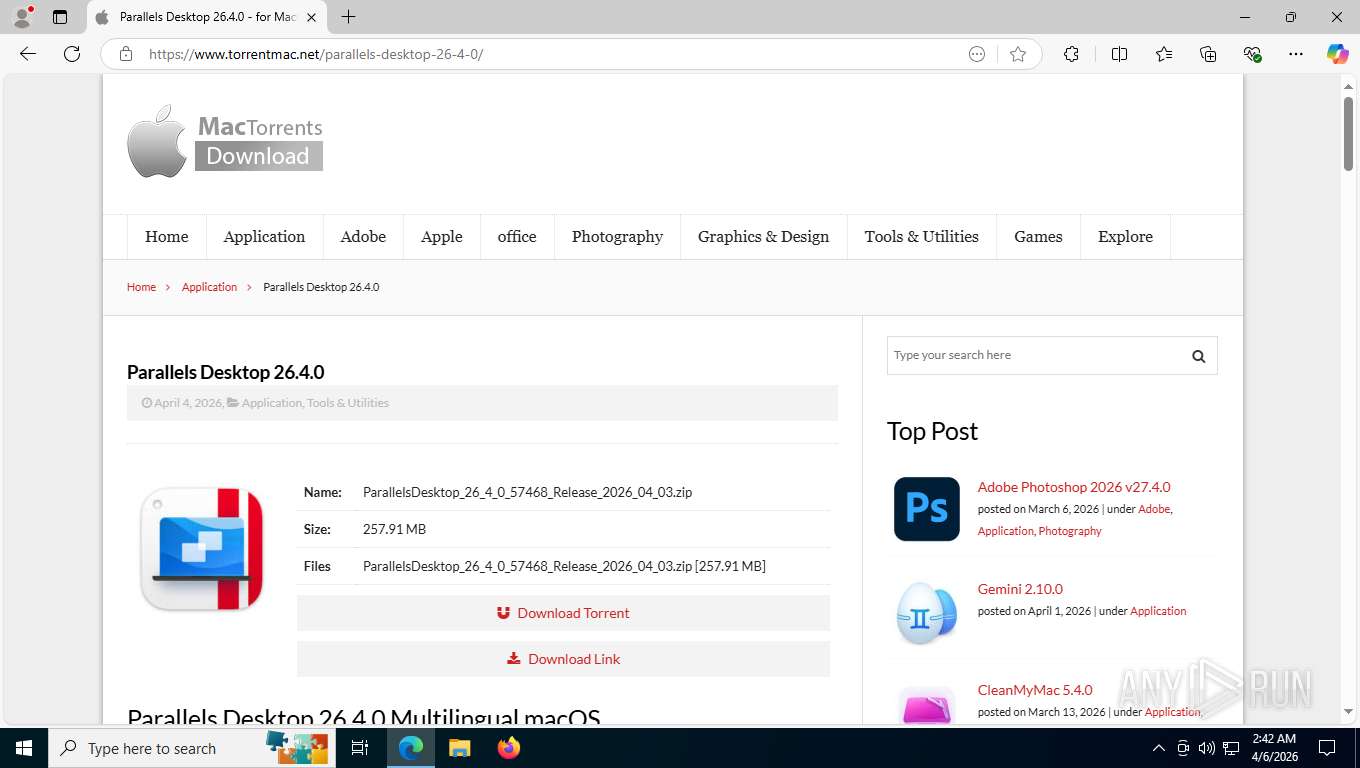Click the Photography tag under Photoshop post
The height and width of the screenshot is (768, 1360).
1070,531
